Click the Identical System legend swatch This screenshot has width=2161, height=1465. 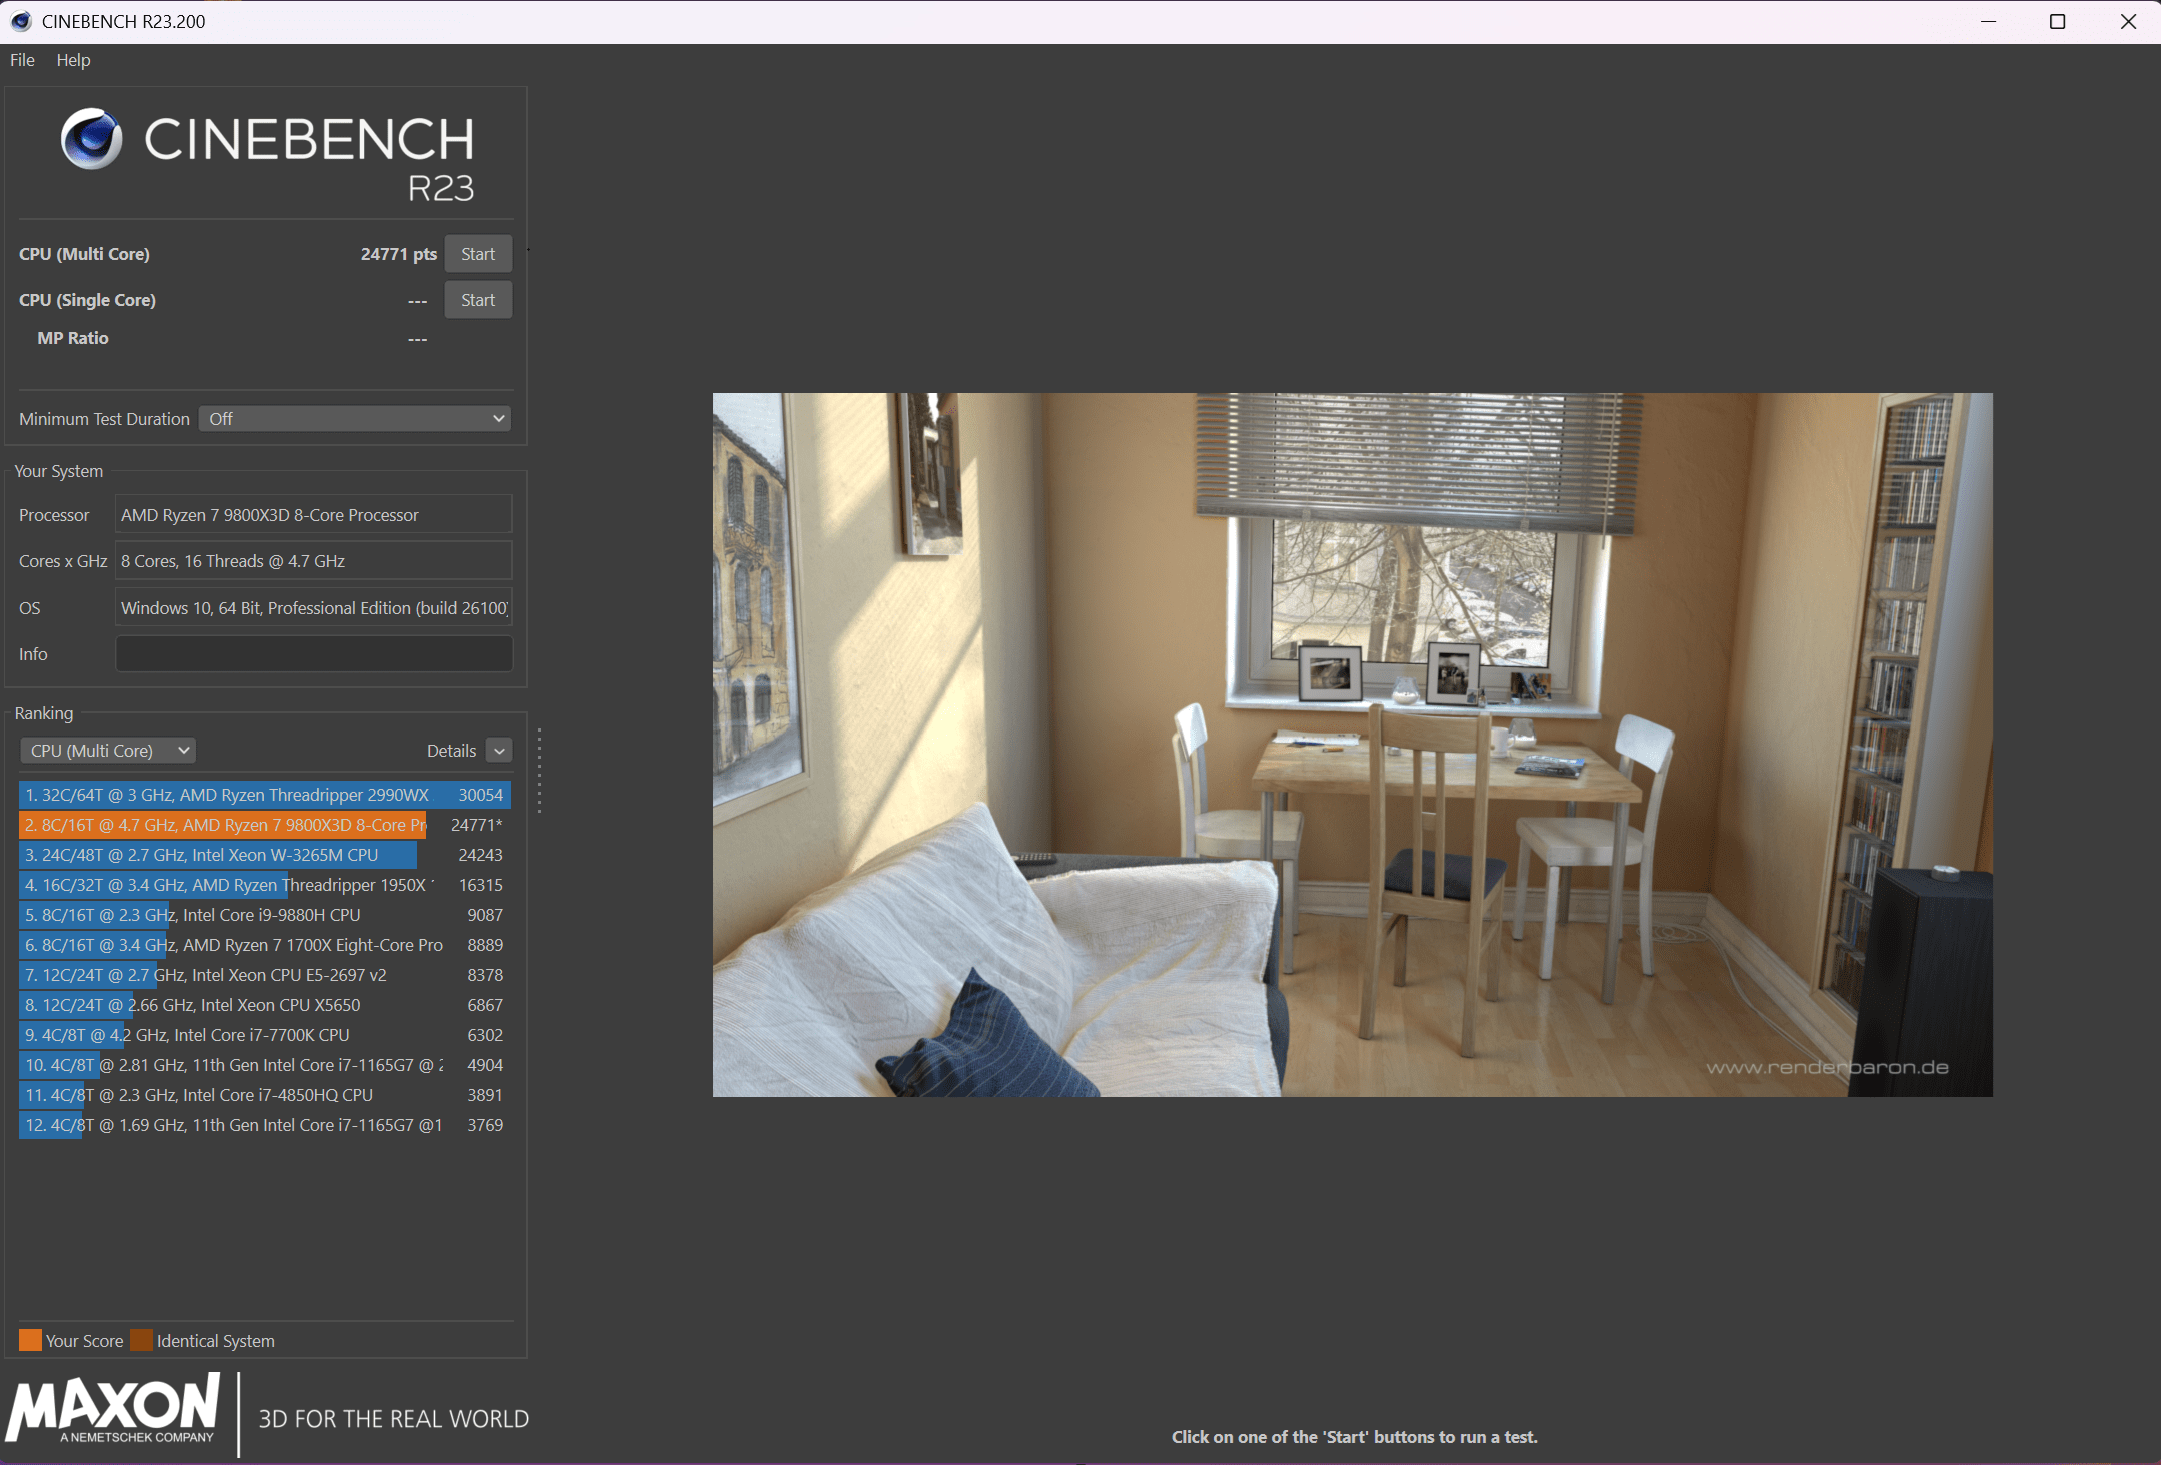click(x=141, y=1340)
